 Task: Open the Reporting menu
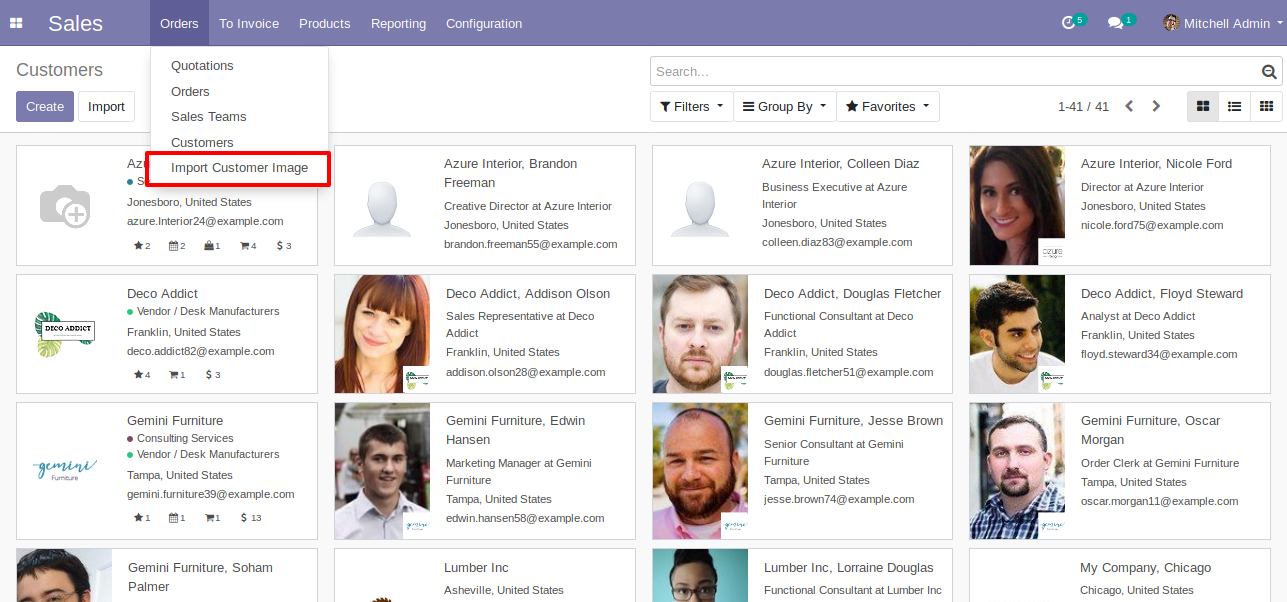tap(398, 23)
